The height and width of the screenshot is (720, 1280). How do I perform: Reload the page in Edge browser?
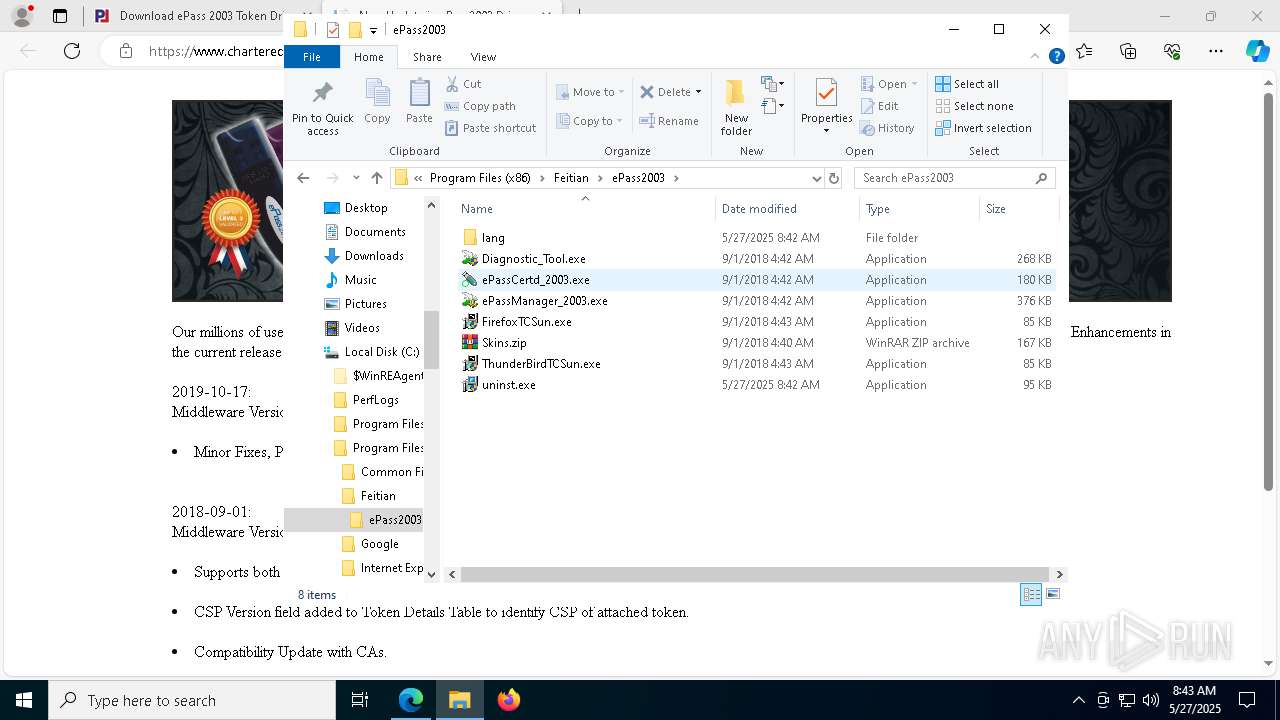point(72,50)
